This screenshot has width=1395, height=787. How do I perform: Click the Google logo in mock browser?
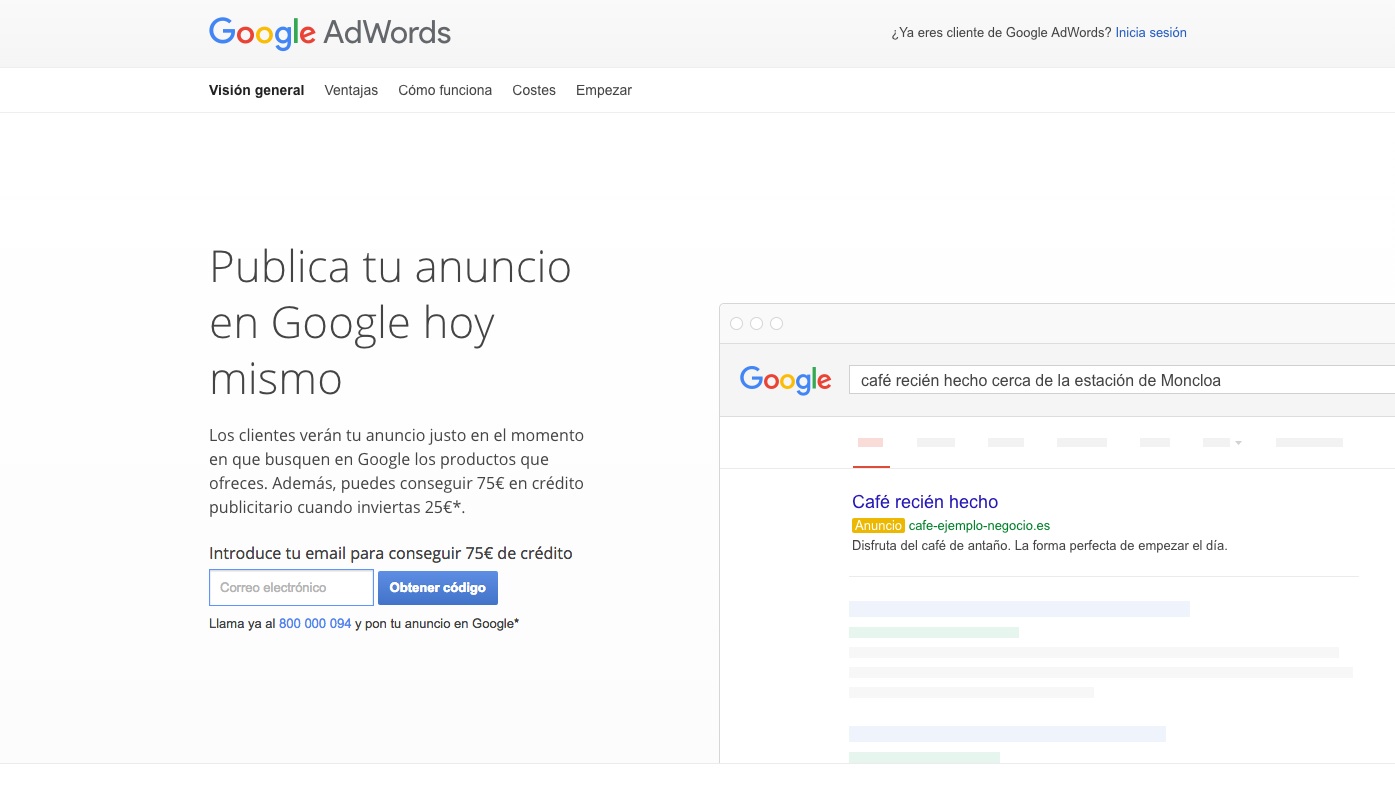[785, 381]
